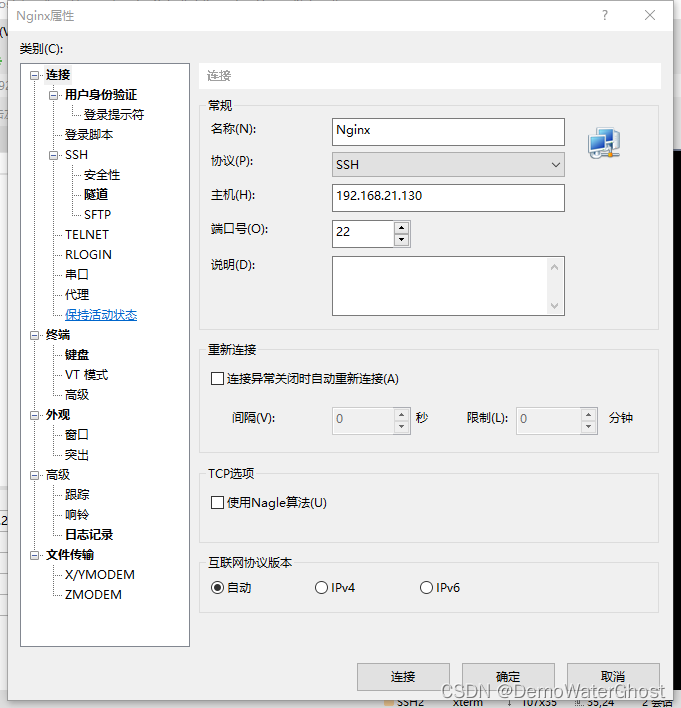Image resolution: width=681 pixels, height=708 pixels.
Task: Select 日志记录 under 高级
Action: coord(89,535)
